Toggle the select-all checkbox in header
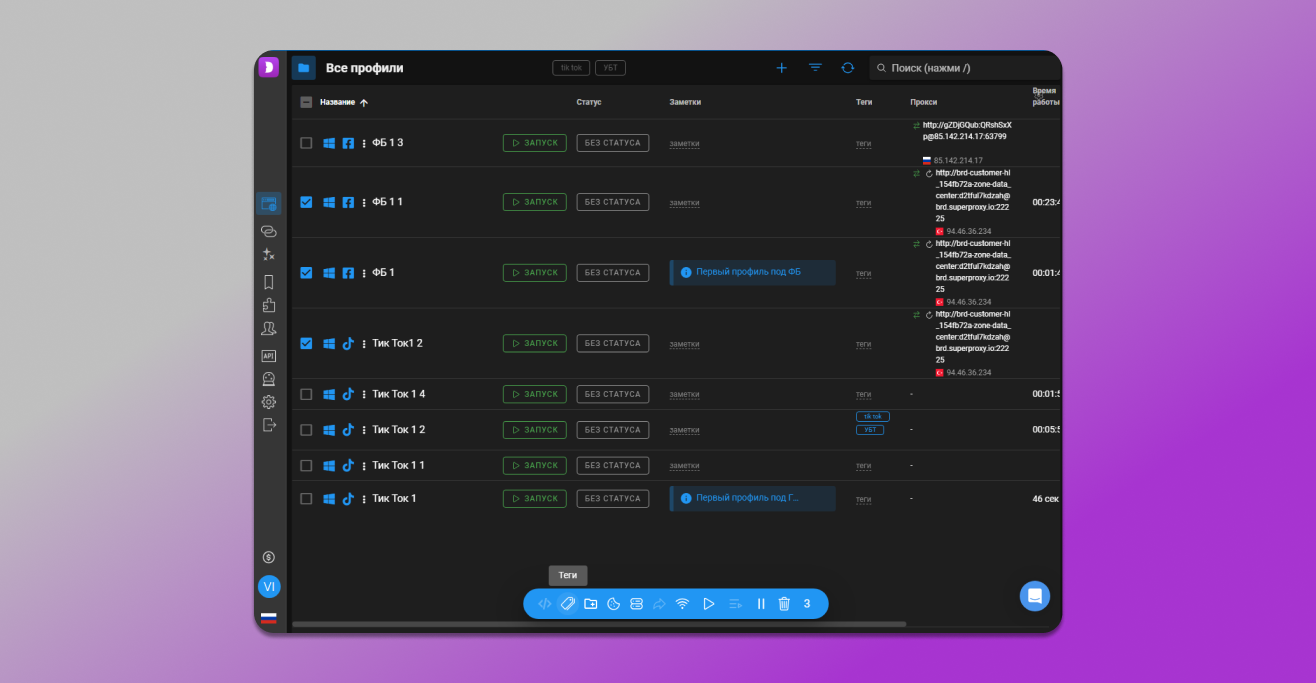This screenshot has height=683, width=1316. 306,102
